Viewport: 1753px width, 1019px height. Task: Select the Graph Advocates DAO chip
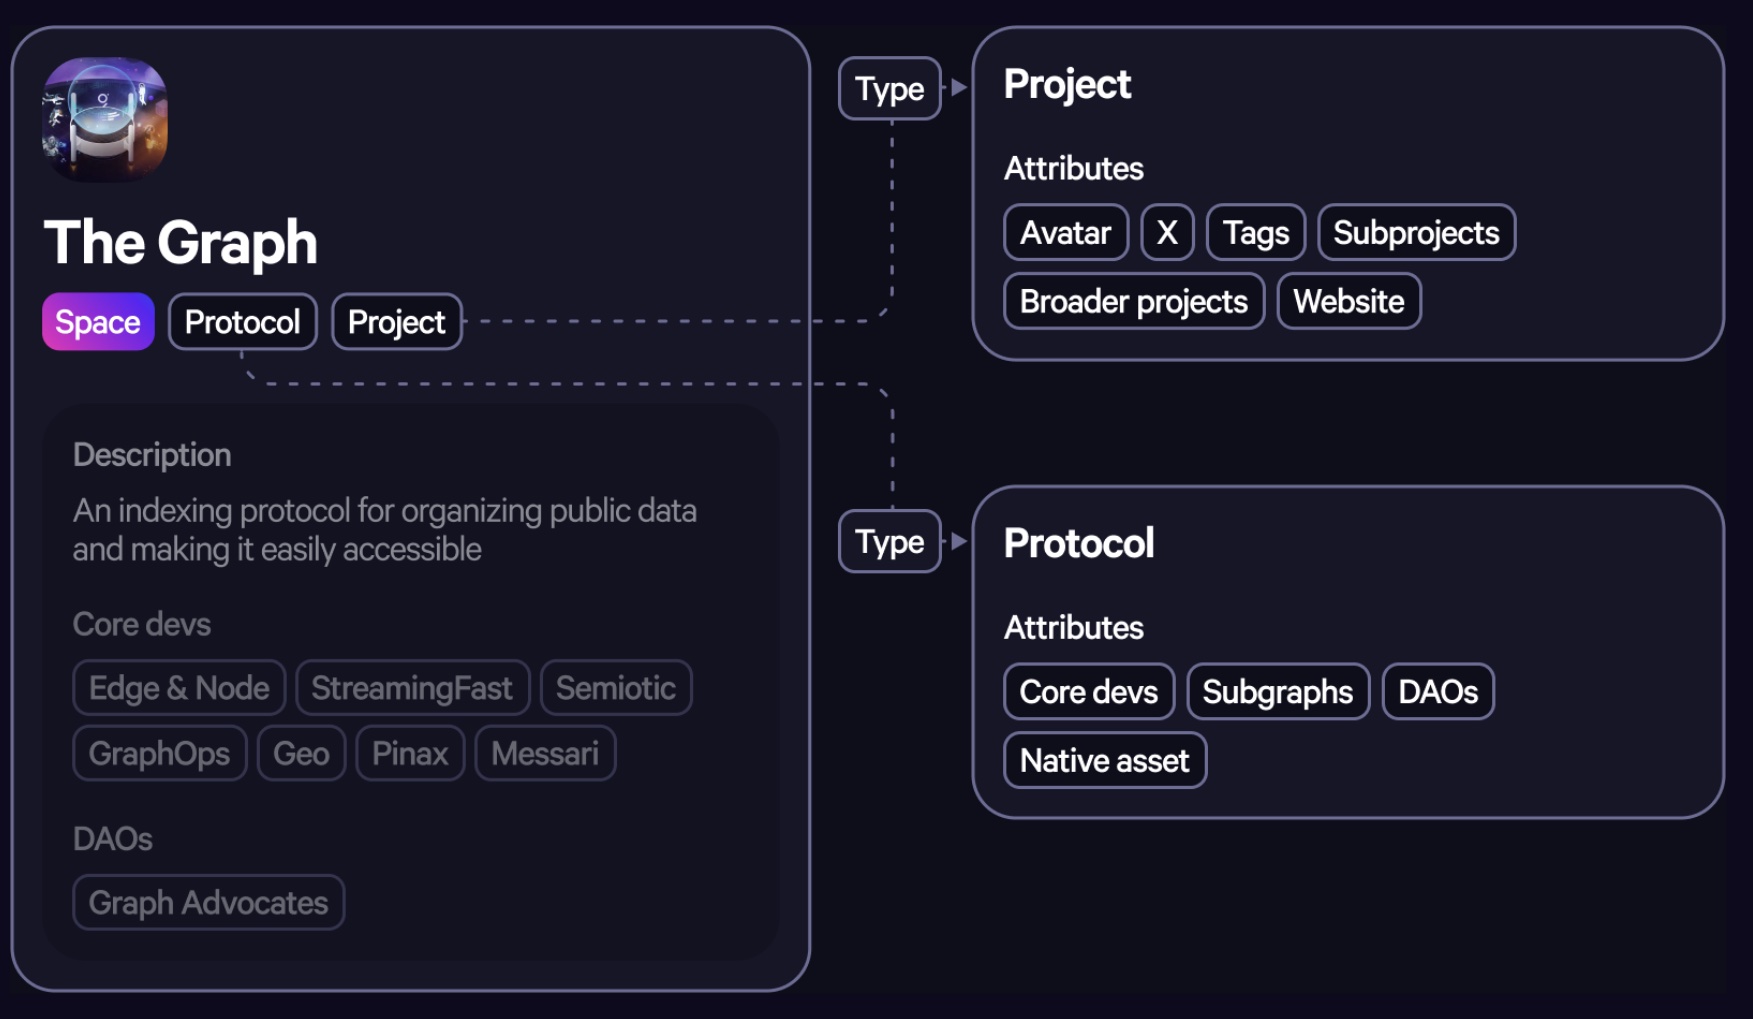(208, 903)
